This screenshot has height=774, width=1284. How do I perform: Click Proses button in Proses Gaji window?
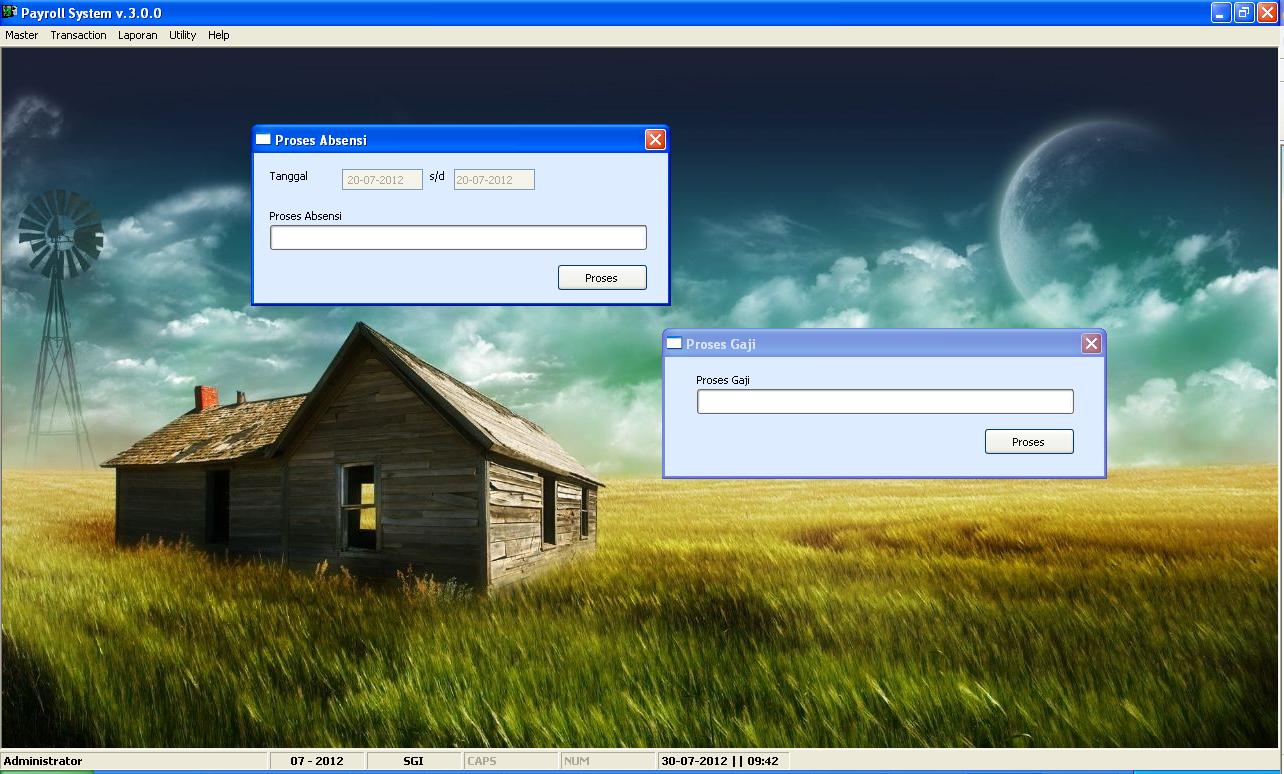coord(1029,442)
